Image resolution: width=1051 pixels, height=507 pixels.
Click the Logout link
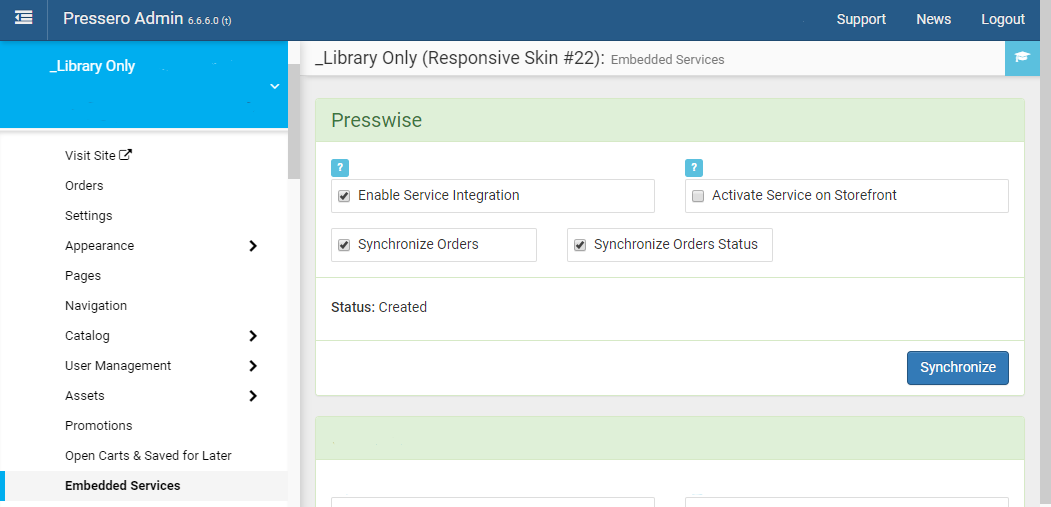[1003, 19]
